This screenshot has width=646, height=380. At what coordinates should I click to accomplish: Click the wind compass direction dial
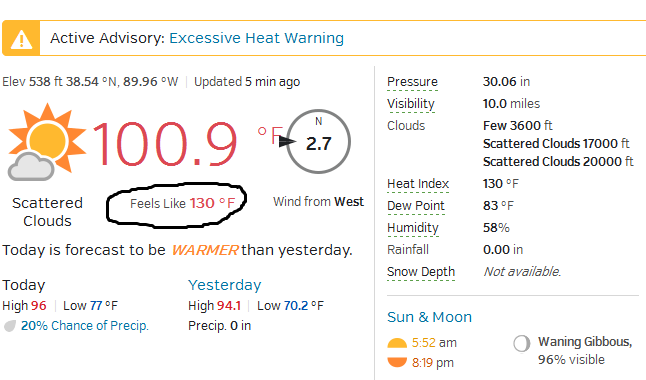click(318, 141)
